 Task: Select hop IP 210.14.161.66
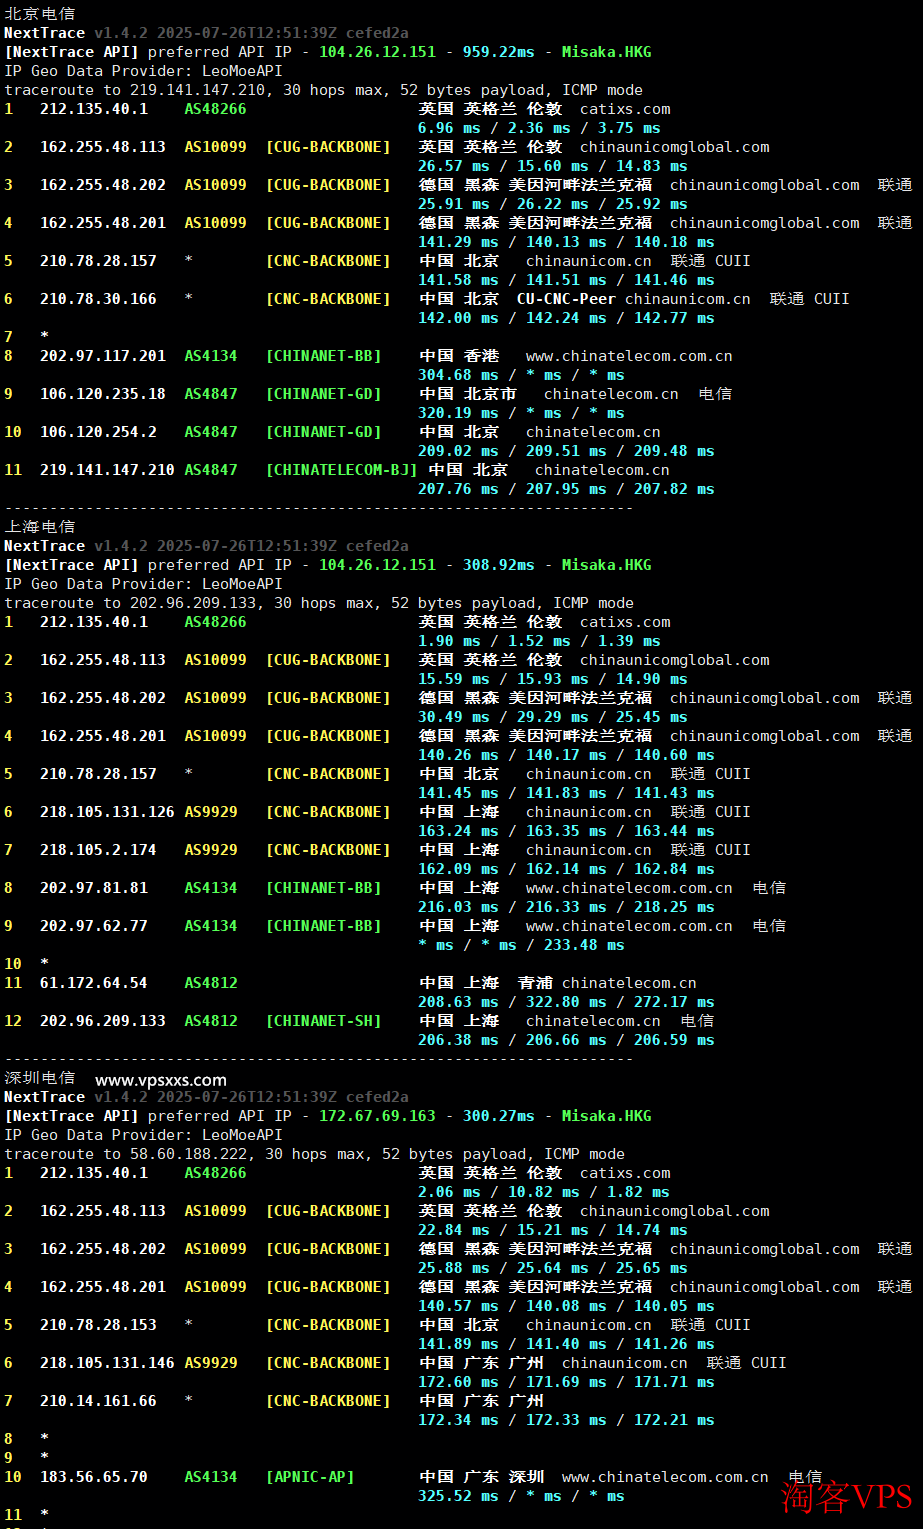click(x=98, y=1401)
